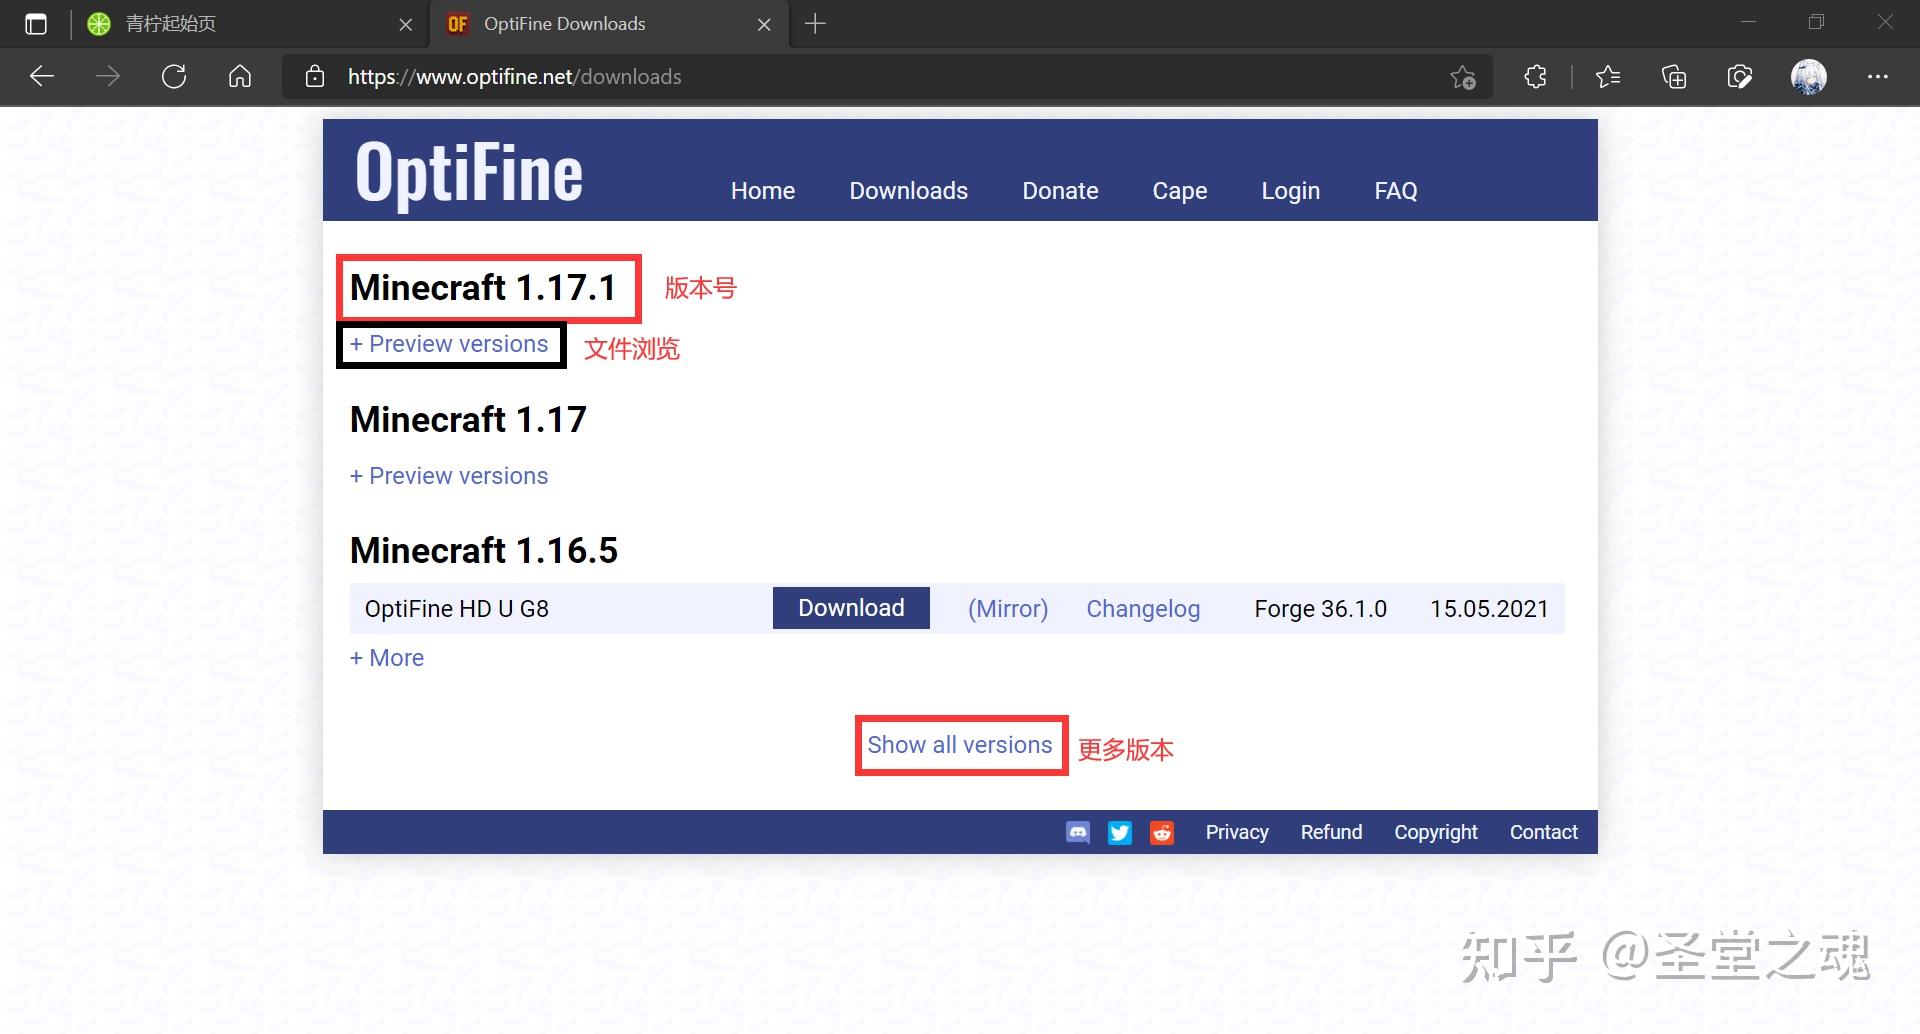Open the browser home page icon
Screen dimensions: 1920x1034
(x=240, y=76)
